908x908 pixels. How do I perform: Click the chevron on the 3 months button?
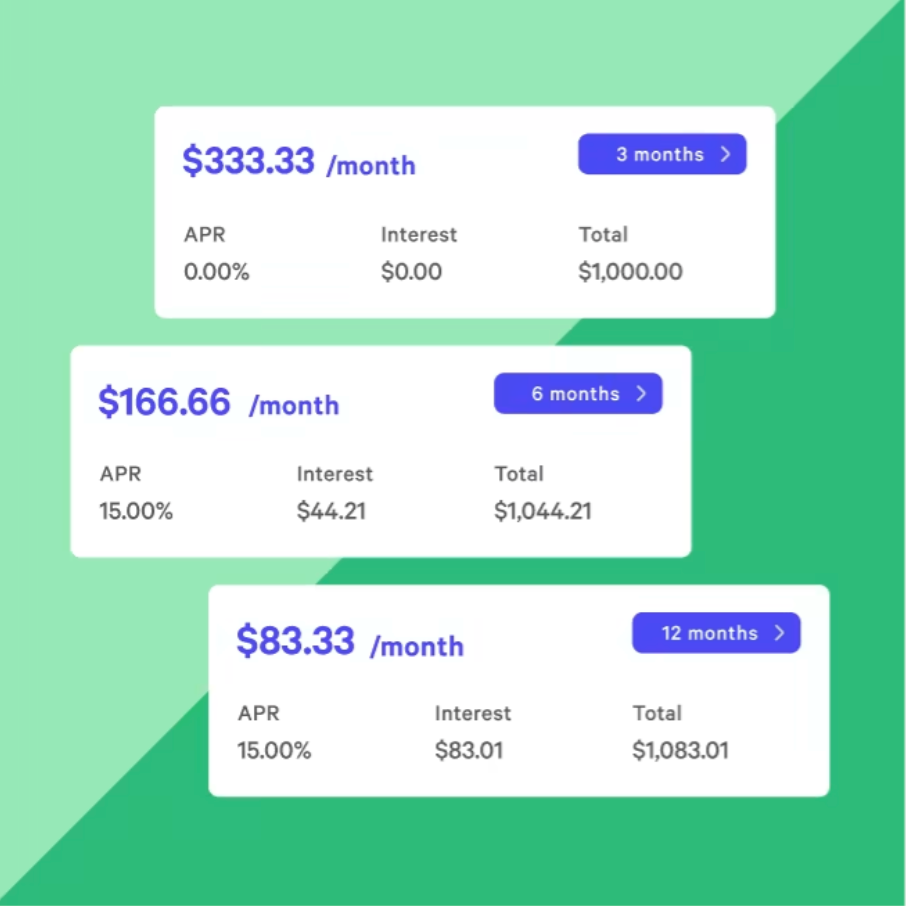click(726, 155)
